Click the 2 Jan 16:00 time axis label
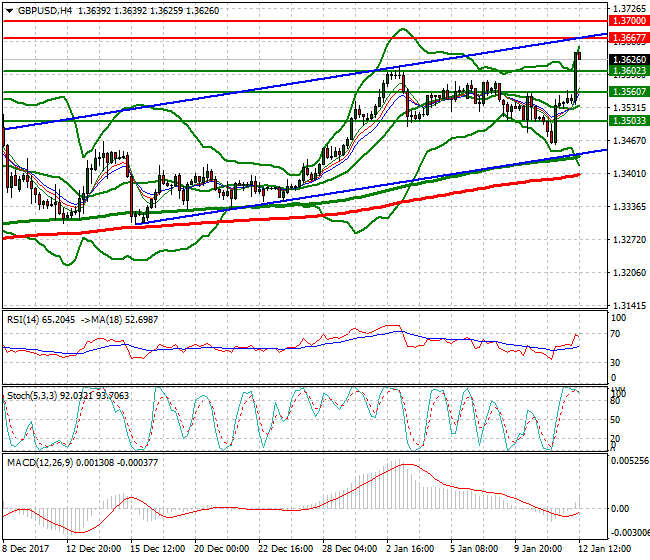Screen dimensions: 650x560 pos(410,548)
